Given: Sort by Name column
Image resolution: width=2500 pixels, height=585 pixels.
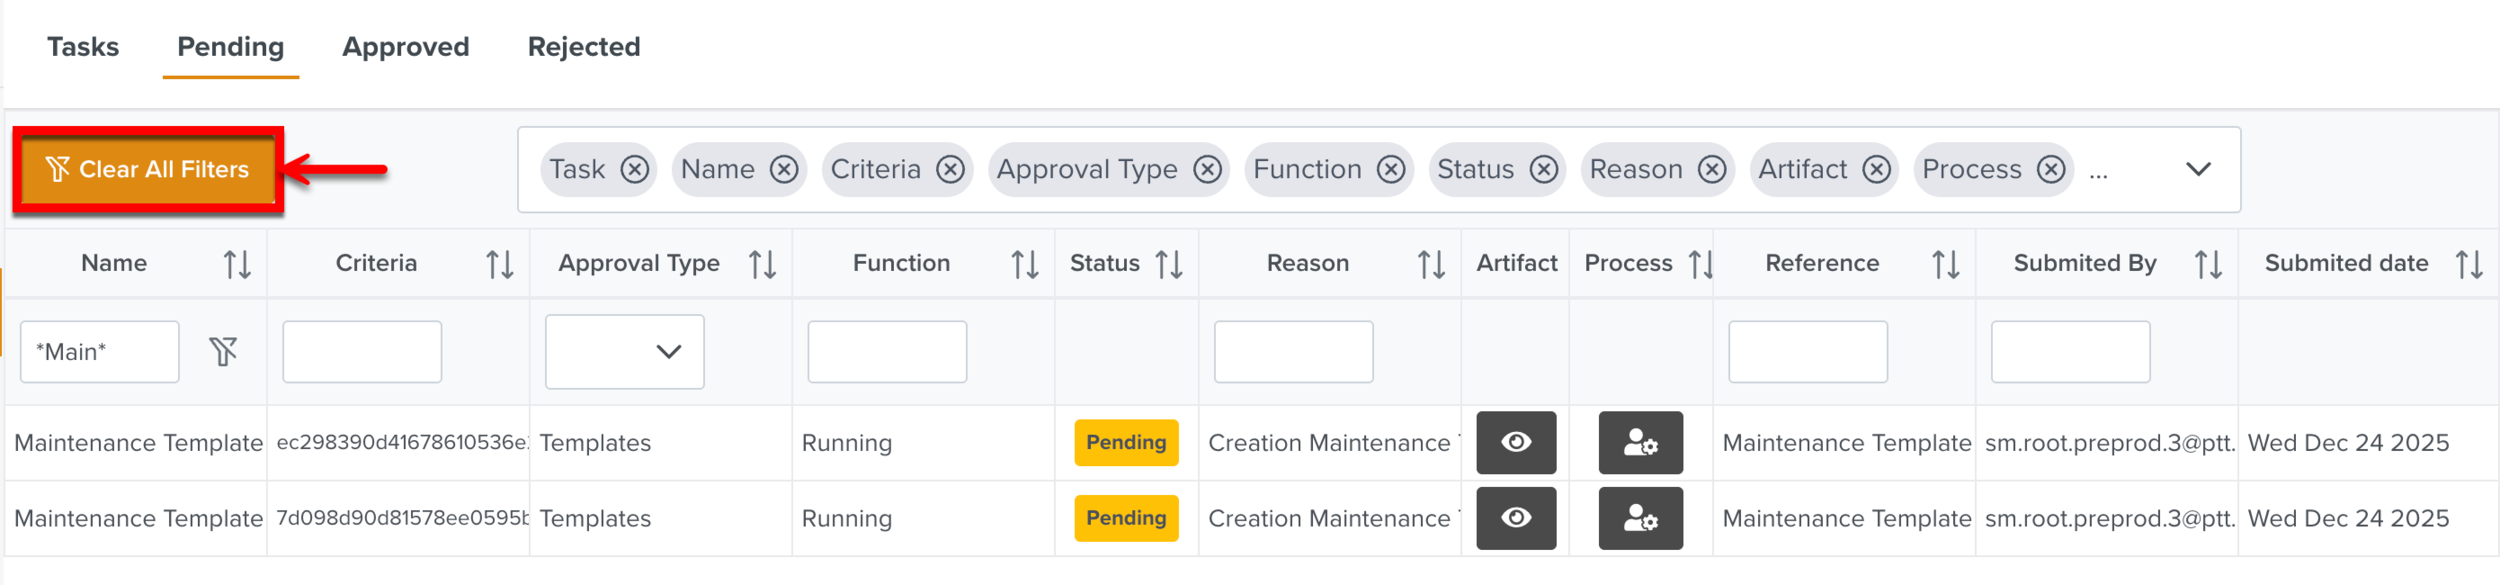Looking at the screenshot, I should (x=237, y=264).
